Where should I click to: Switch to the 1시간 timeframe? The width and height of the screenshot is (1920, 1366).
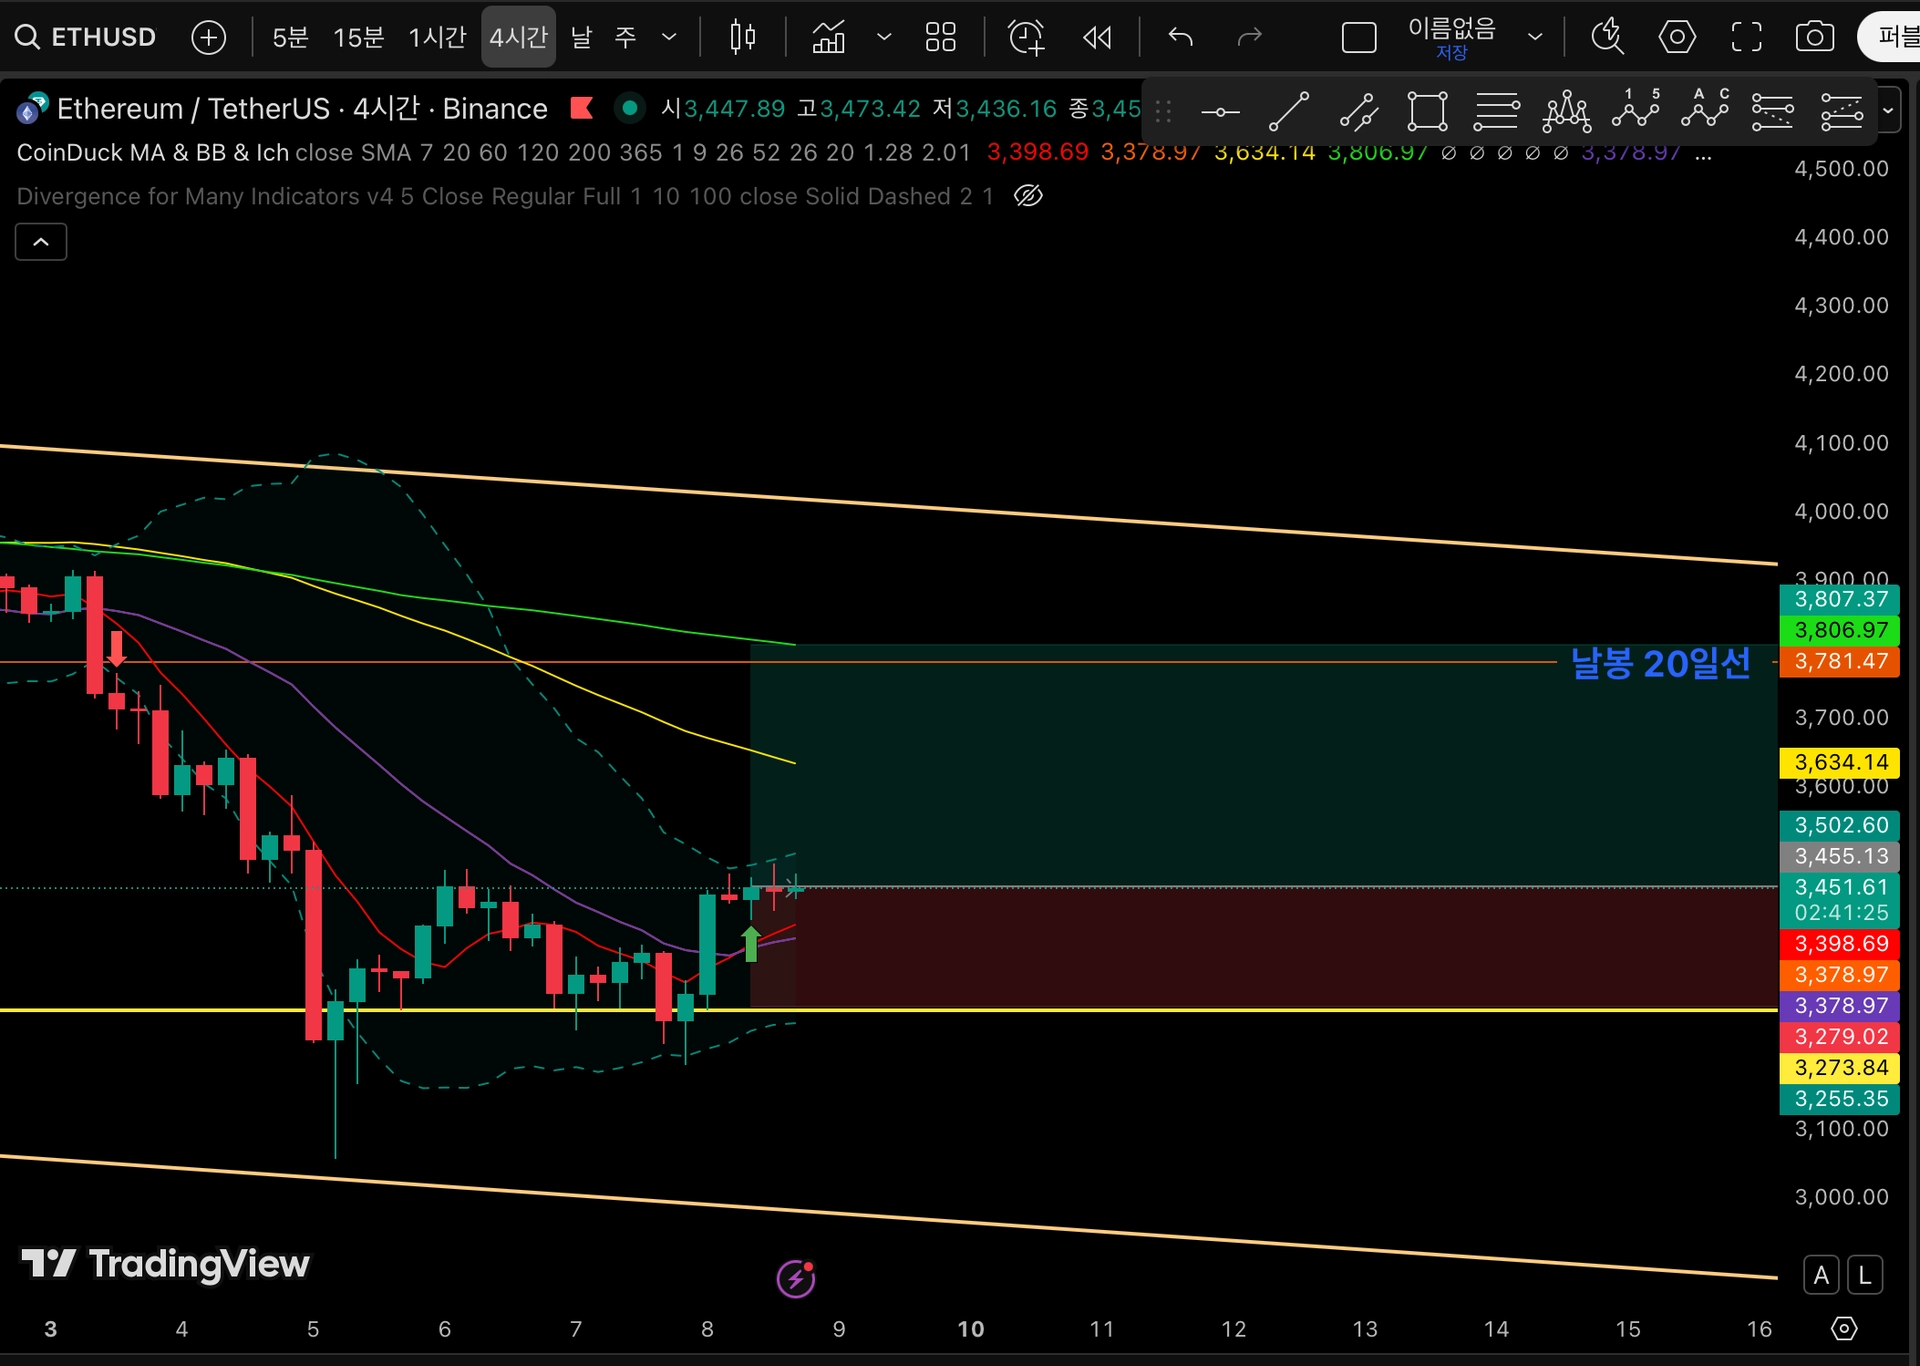pyautogui.click(x=437, y=38)
